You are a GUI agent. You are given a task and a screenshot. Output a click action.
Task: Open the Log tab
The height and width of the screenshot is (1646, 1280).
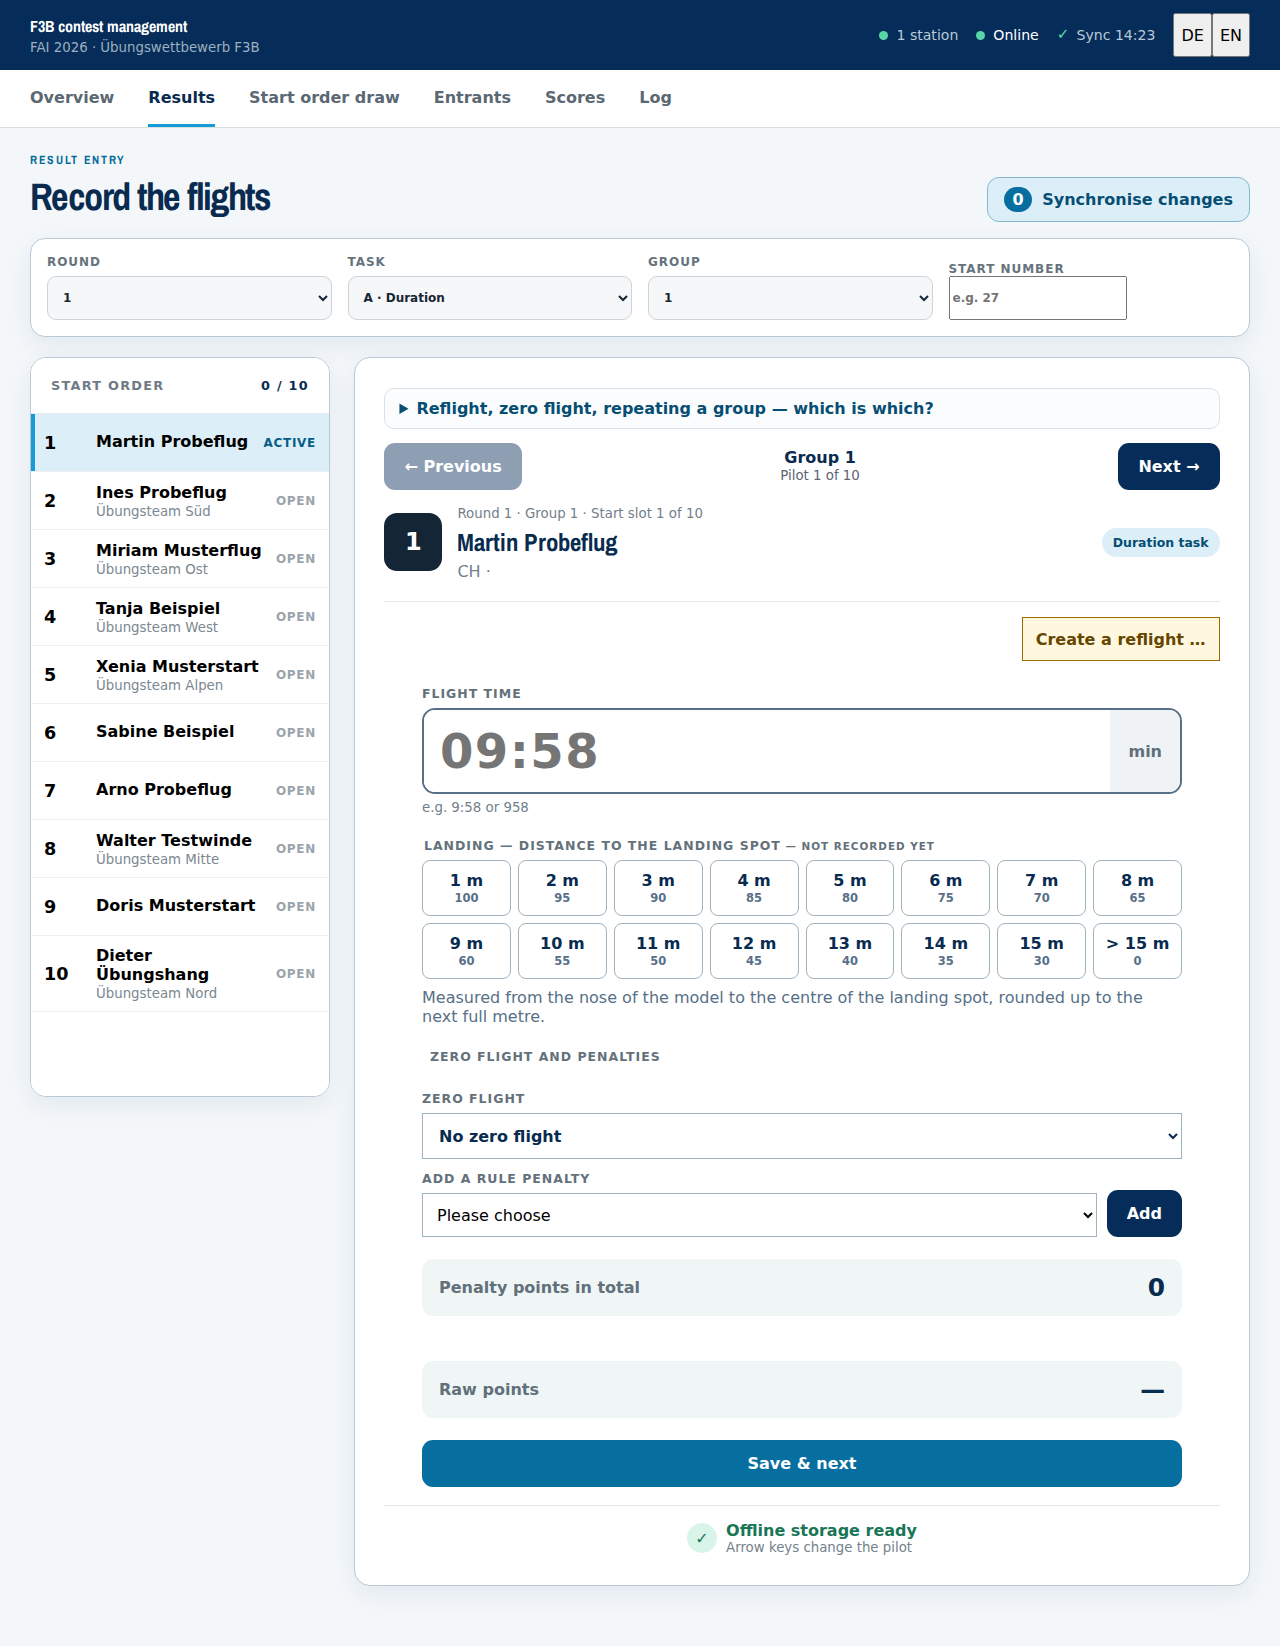655,97
